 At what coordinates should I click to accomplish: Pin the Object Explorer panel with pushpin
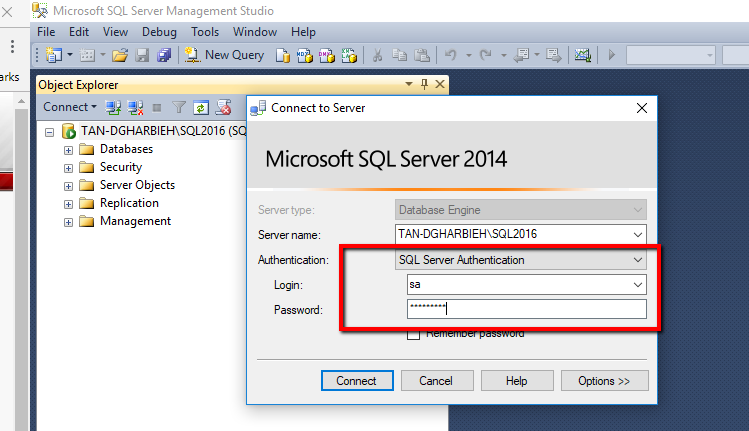tap(424, 85)
